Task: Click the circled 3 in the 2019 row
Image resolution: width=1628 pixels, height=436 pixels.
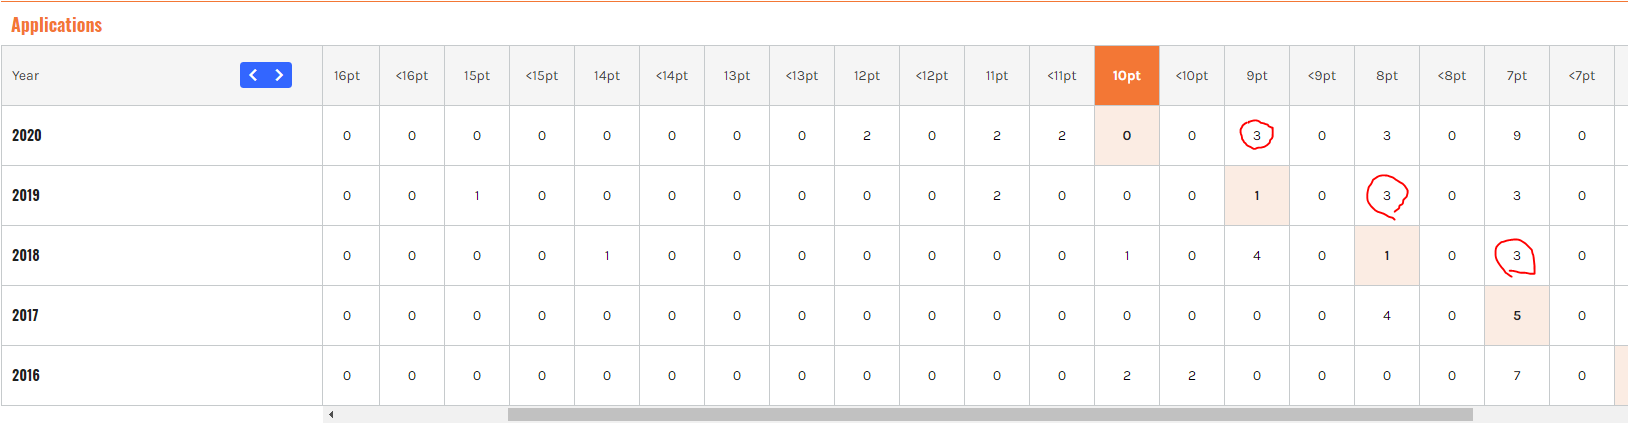Action: click(1387, 196)
